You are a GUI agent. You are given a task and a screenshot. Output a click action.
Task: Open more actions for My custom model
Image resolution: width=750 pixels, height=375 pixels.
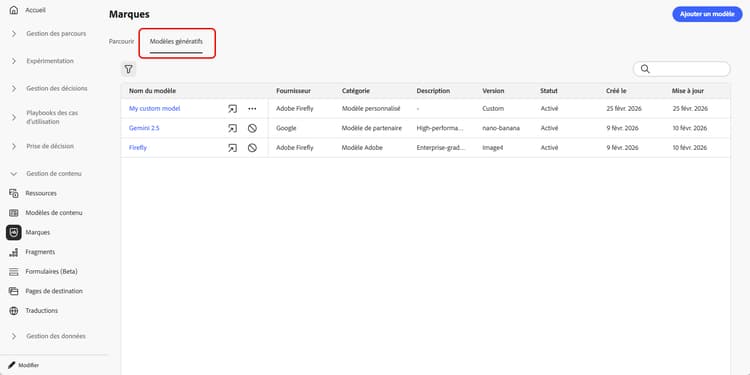tap(252, 109)
